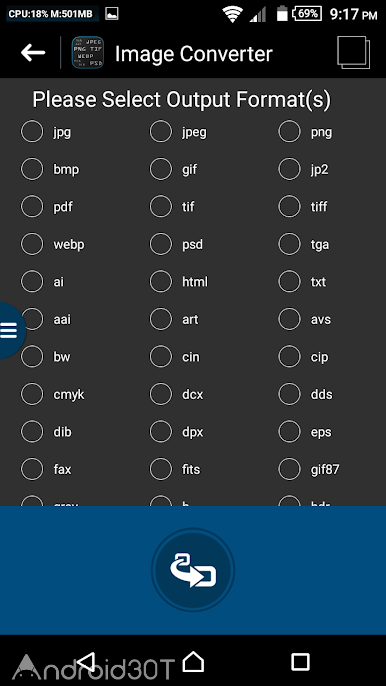Select jpg output format
Screen dimensions: 386x686
(x=46, y=132)
